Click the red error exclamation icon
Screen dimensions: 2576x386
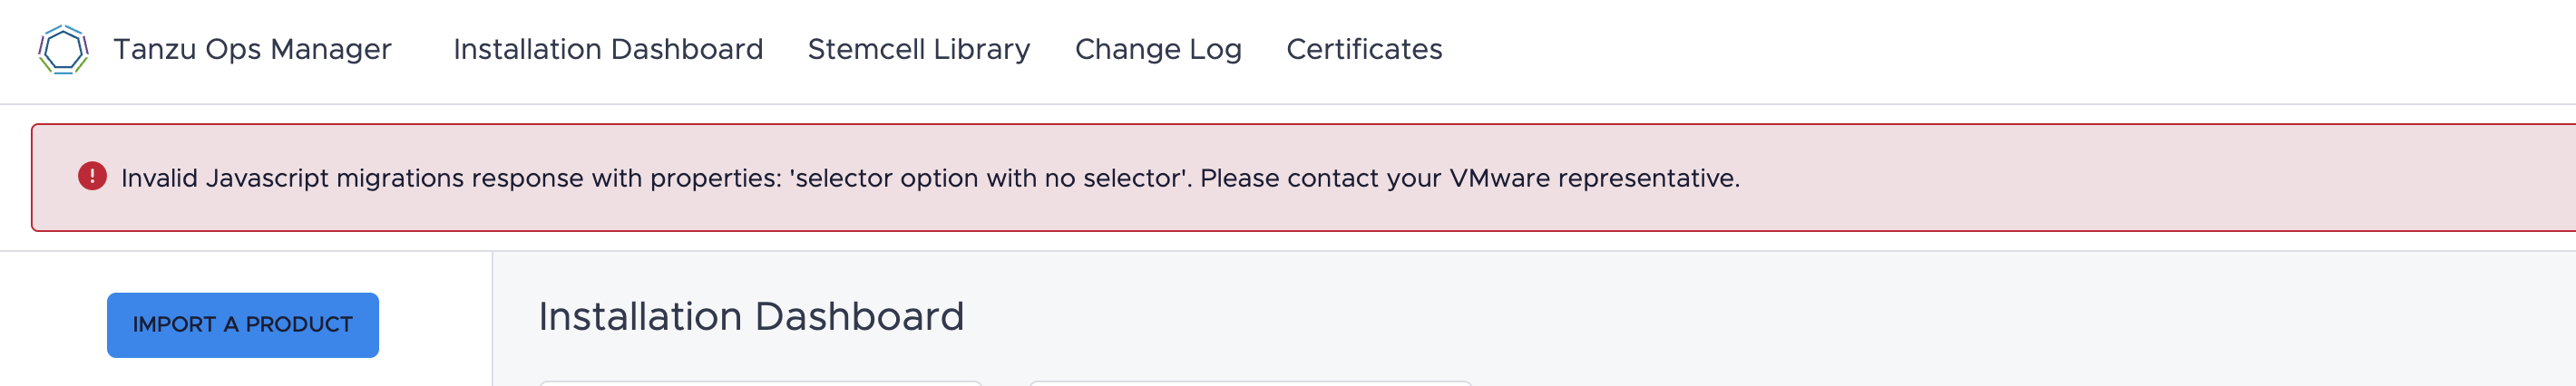[x=92, y=177]
